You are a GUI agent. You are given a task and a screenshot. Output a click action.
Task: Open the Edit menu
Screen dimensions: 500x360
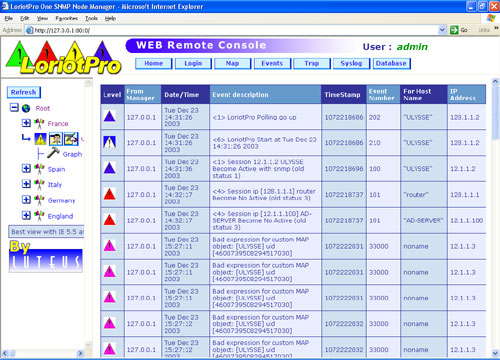point(25,18)
